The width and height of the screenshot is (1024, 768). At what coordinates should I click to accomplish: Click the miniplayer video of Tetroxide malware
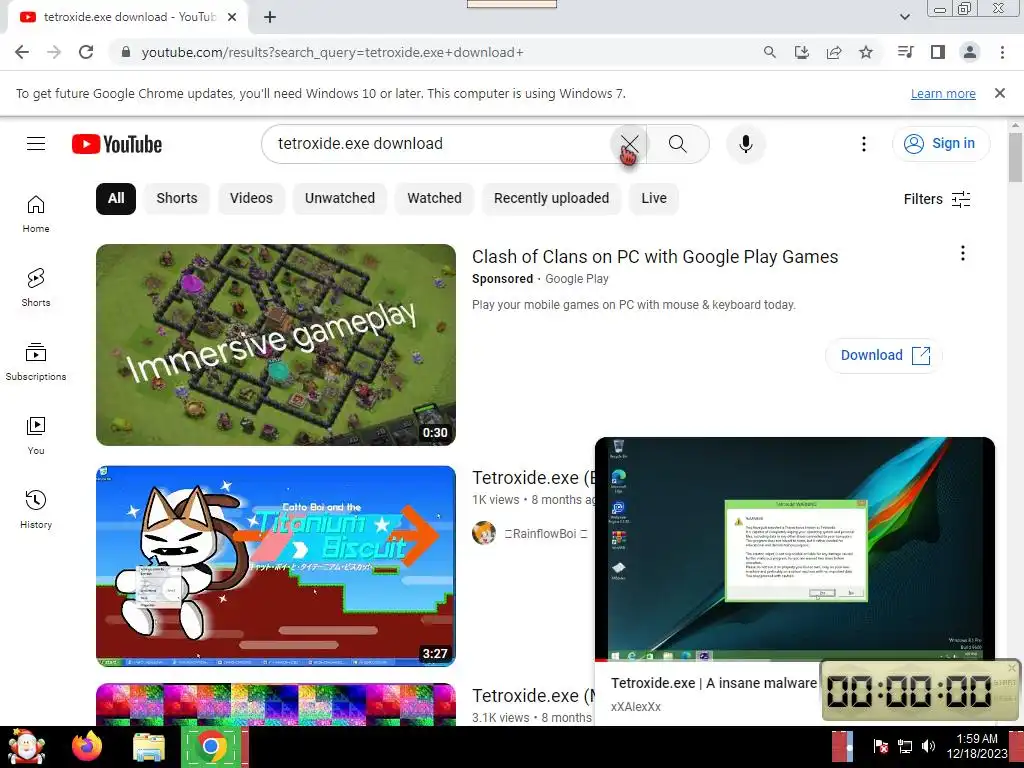click(795, 549)
